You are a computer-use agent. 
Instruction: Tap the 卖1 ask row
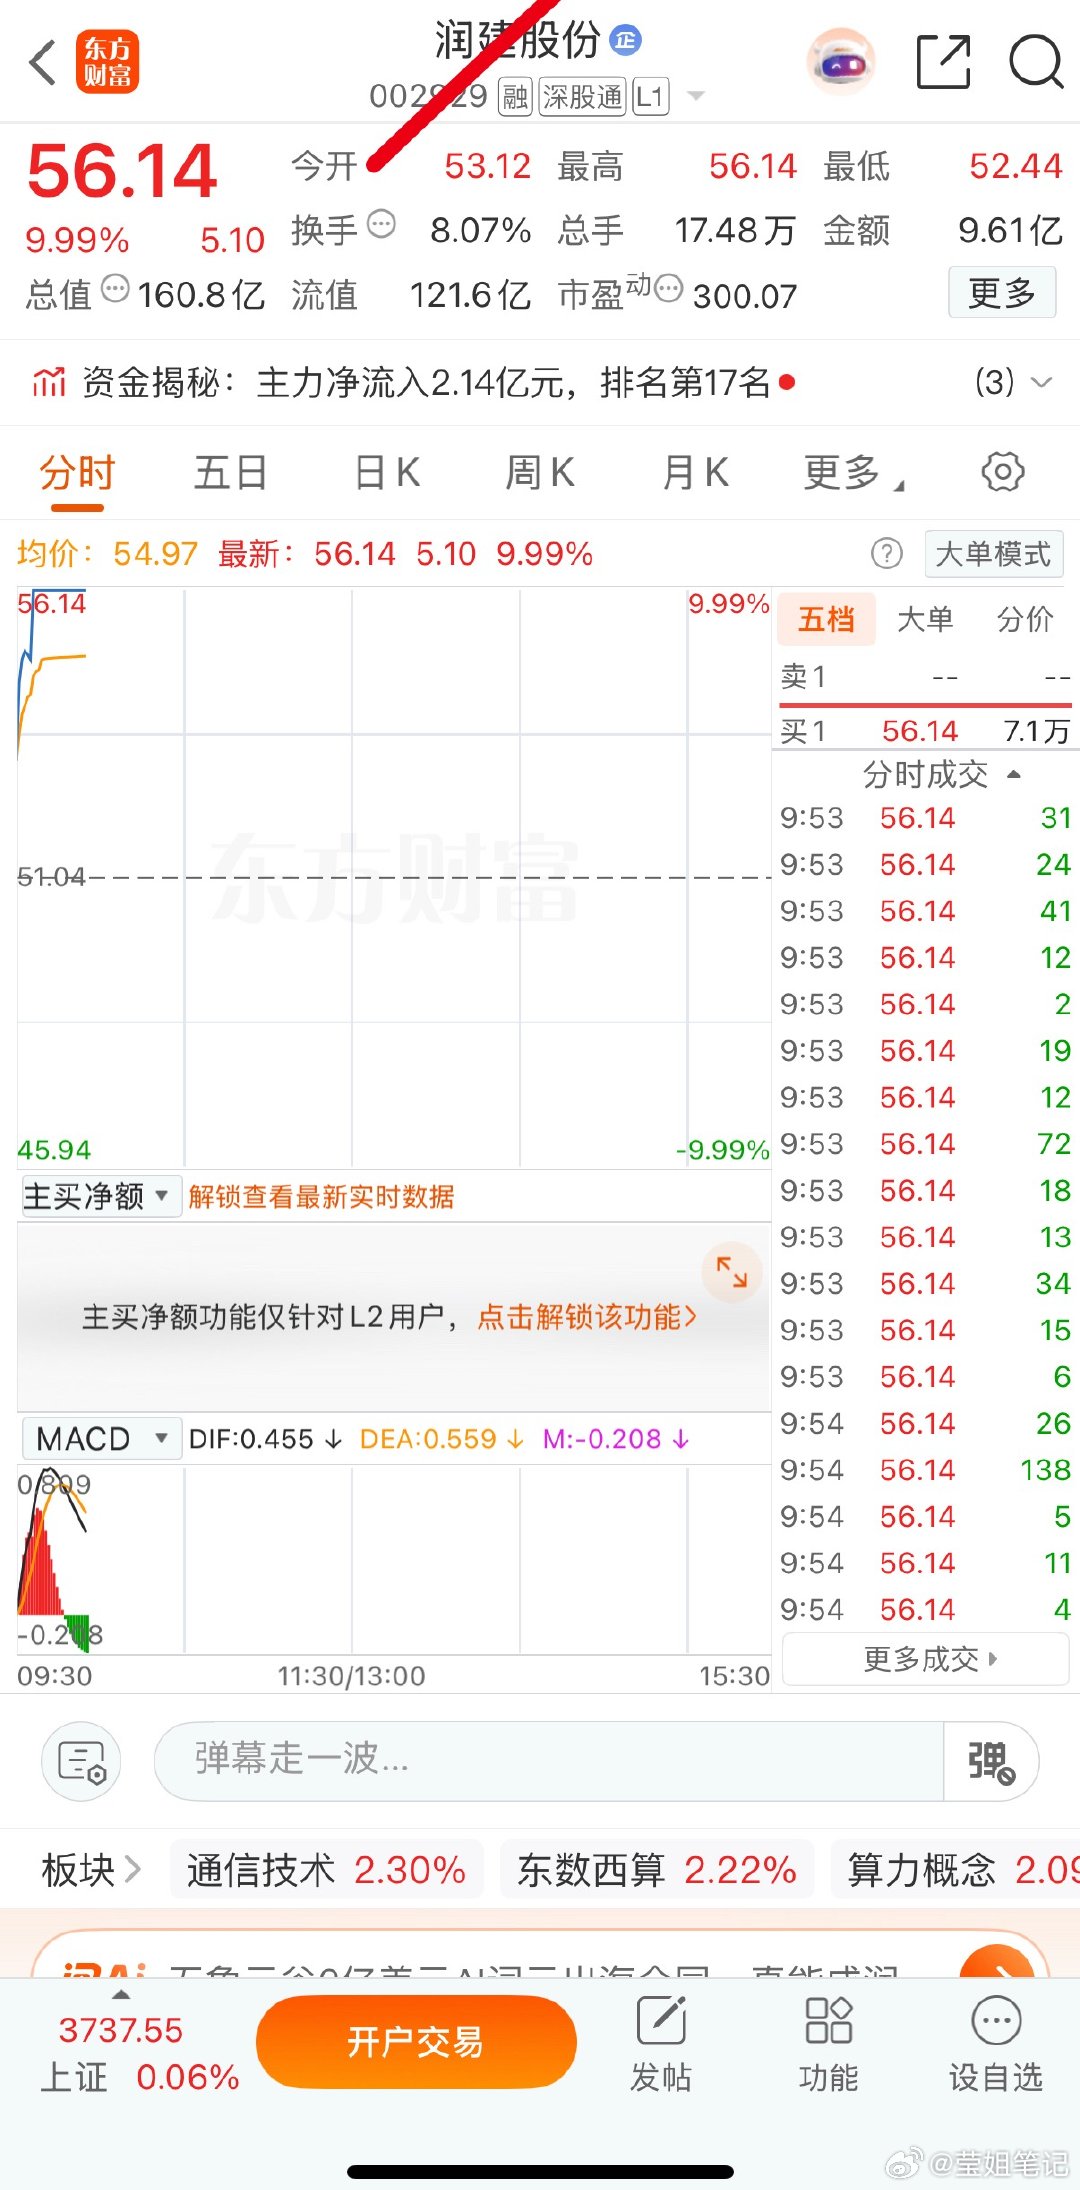925,677
